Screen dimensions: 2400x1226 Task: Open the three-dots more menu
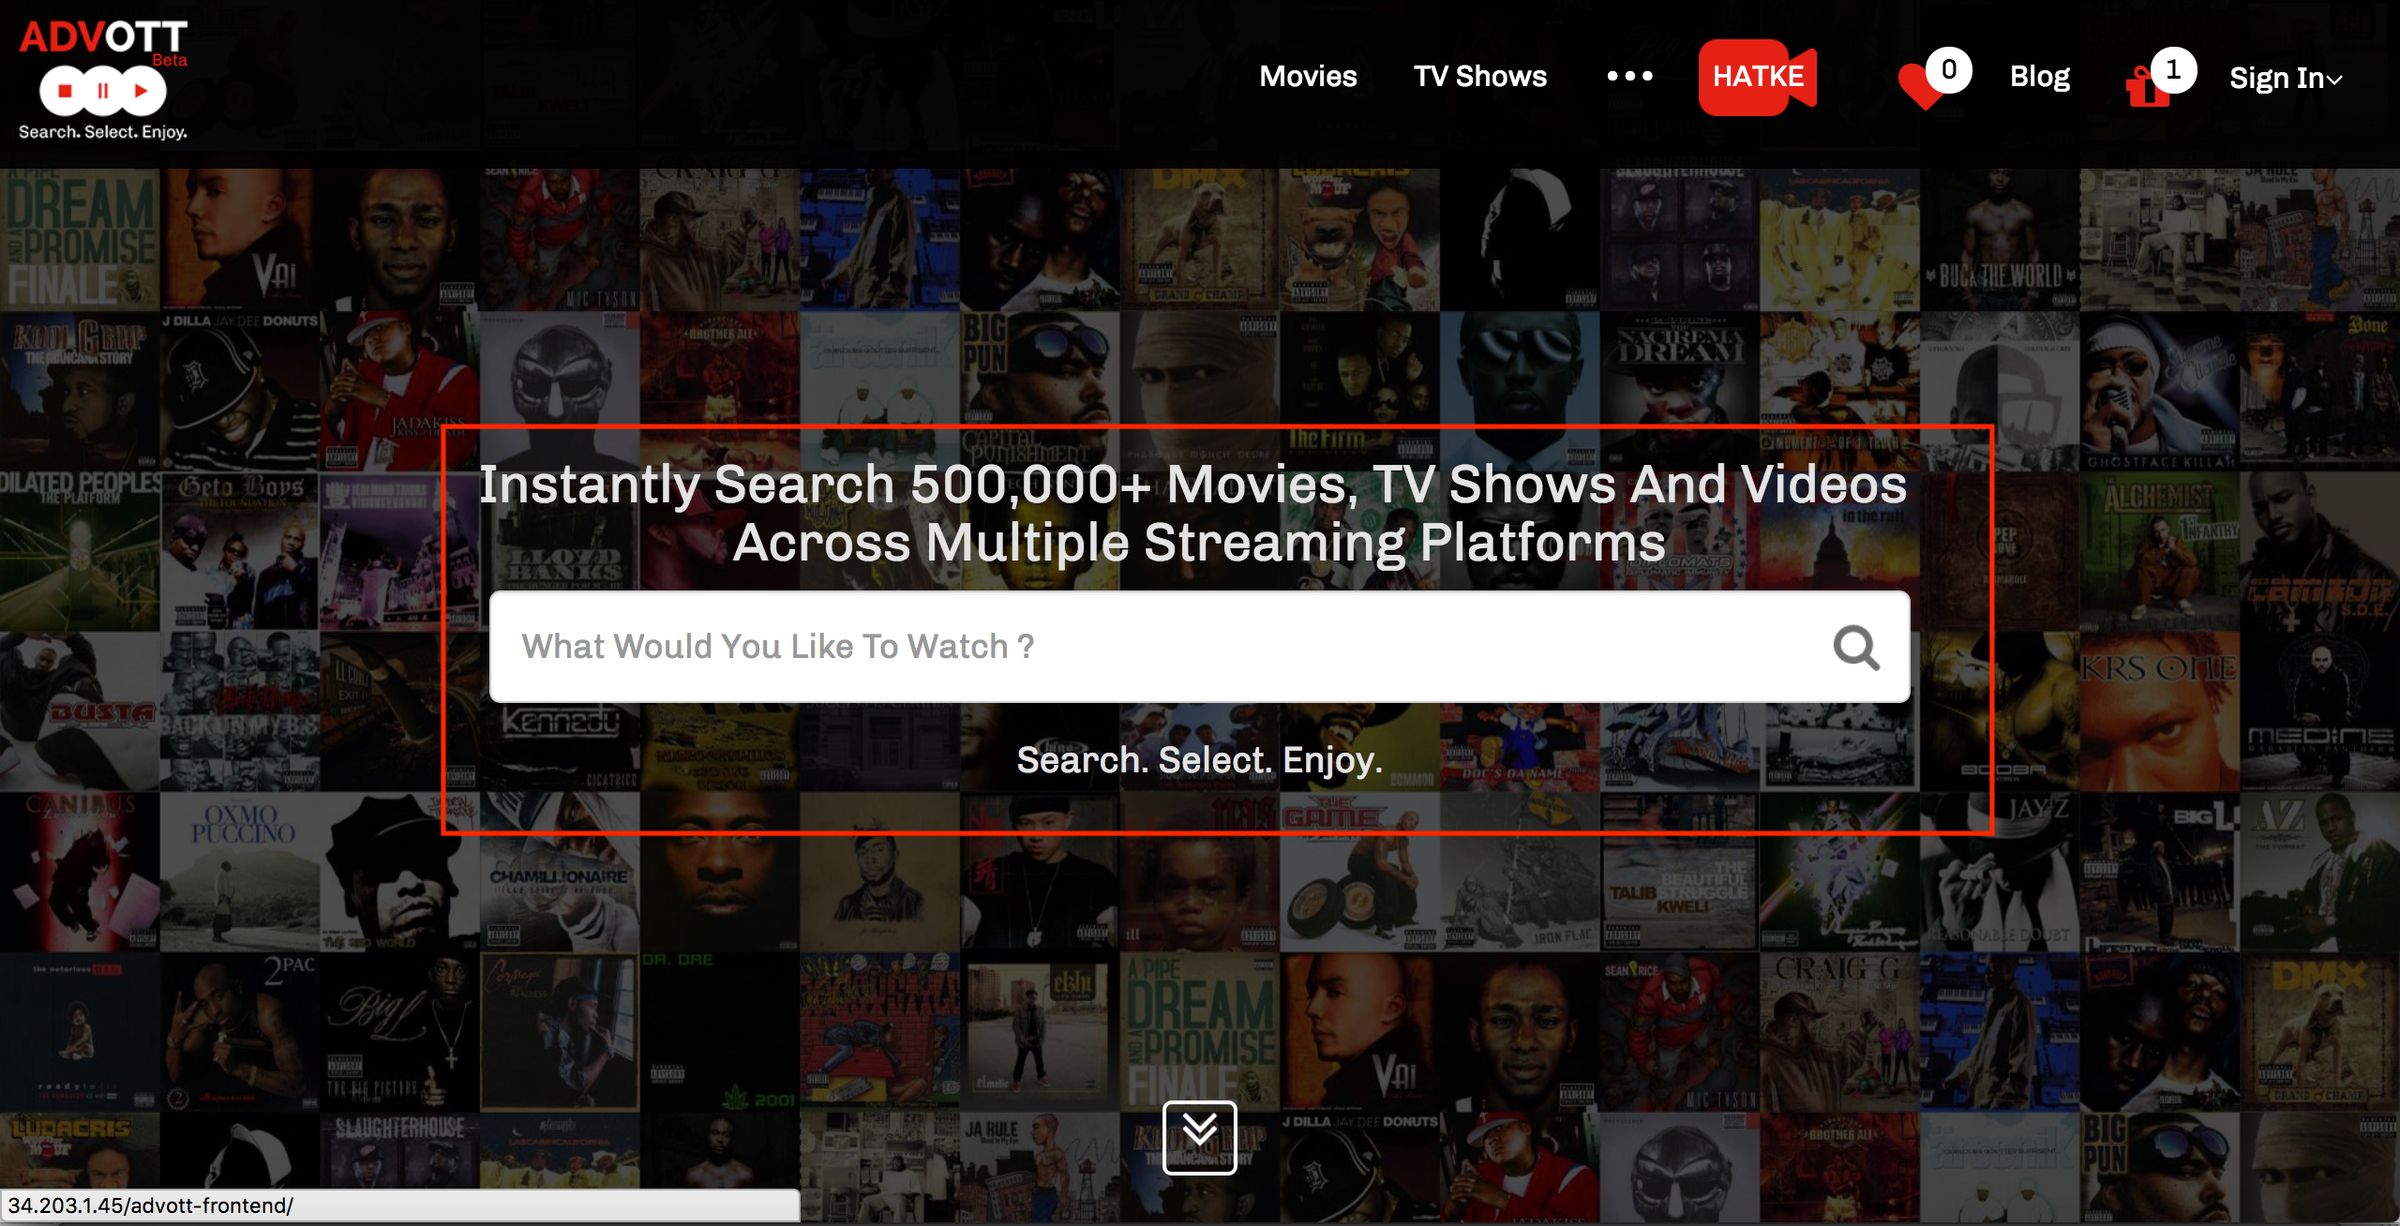(1629, 76)
